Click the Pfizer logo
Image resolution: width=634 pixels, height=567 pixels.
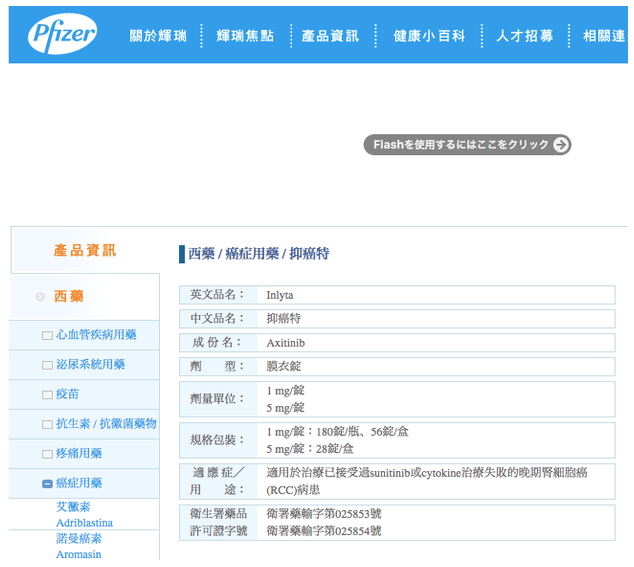coord(62,34)
